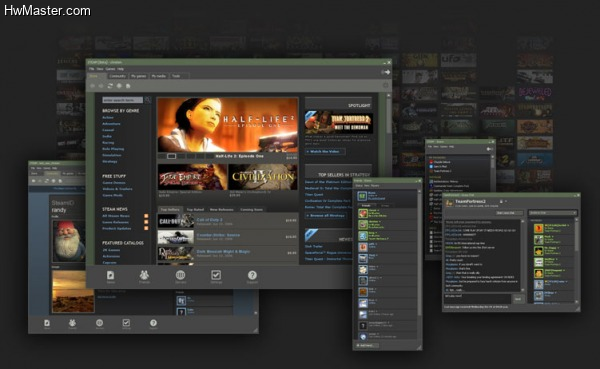Click the store search magnifier icon
Image resolution: width=600 pixels, height=369 pixels.
[x=147, y=100]
